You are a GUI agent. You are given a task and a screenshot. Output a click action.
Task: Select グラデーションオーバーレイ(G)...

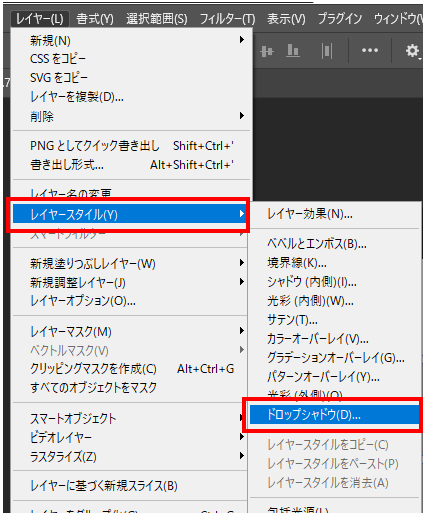[334, 358]
